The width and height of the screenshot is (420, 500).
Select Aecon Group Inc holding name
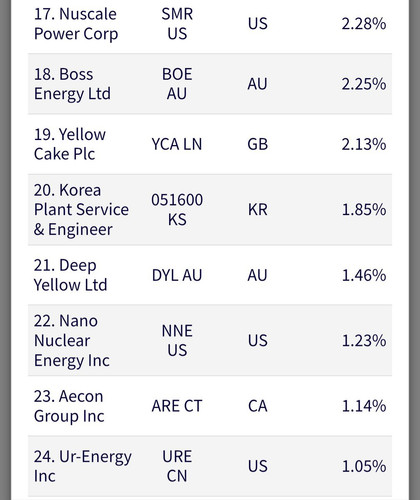click(69, 406)
